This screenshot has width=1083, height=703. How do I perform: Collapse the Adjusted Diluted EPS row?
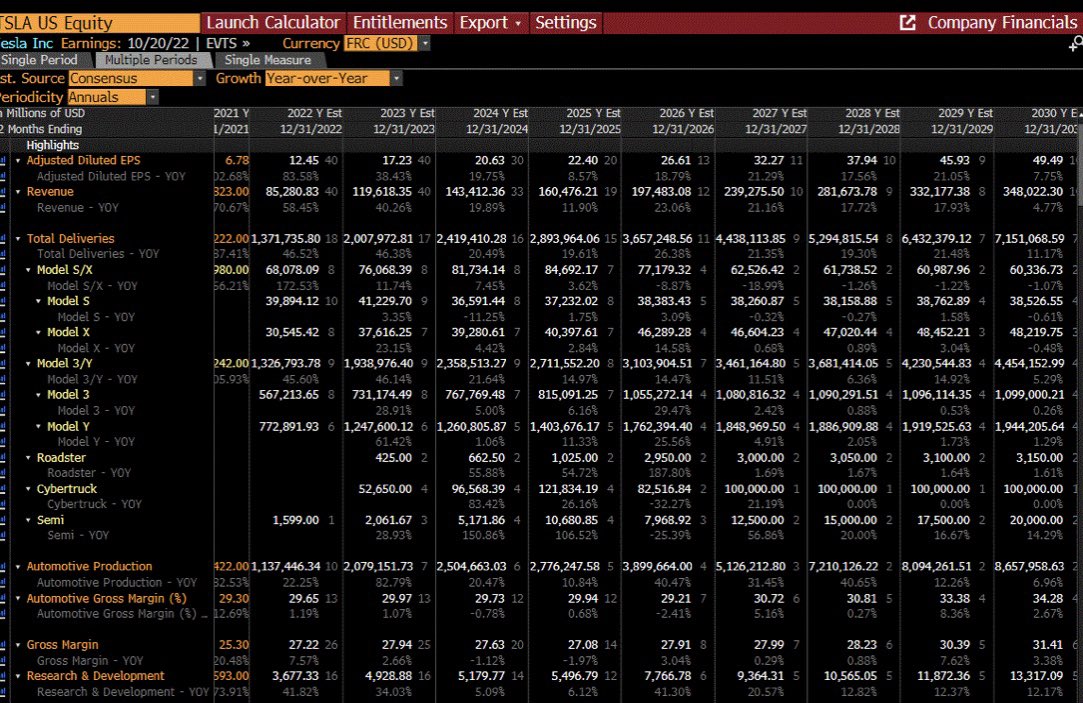(x=18, y=160)
